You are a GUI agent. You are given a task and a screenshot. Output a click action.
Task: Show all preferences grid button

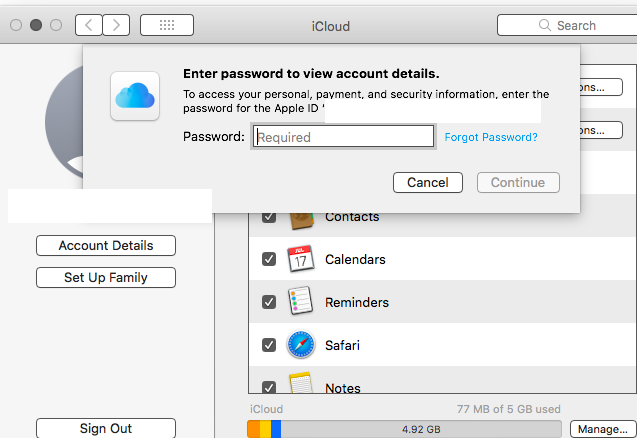coord(167,25)
